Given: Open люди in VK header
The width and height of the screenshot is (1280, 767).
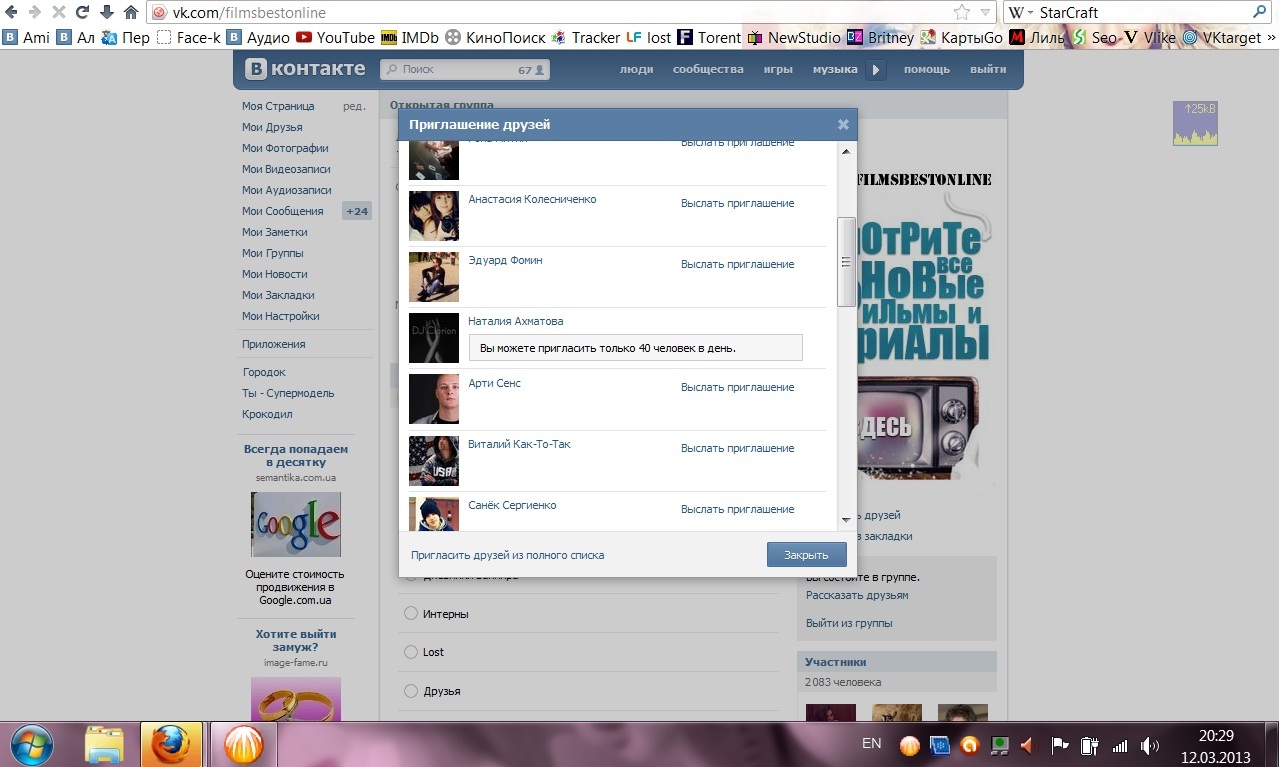Looking at the screenshot, I should click(636, 69).
